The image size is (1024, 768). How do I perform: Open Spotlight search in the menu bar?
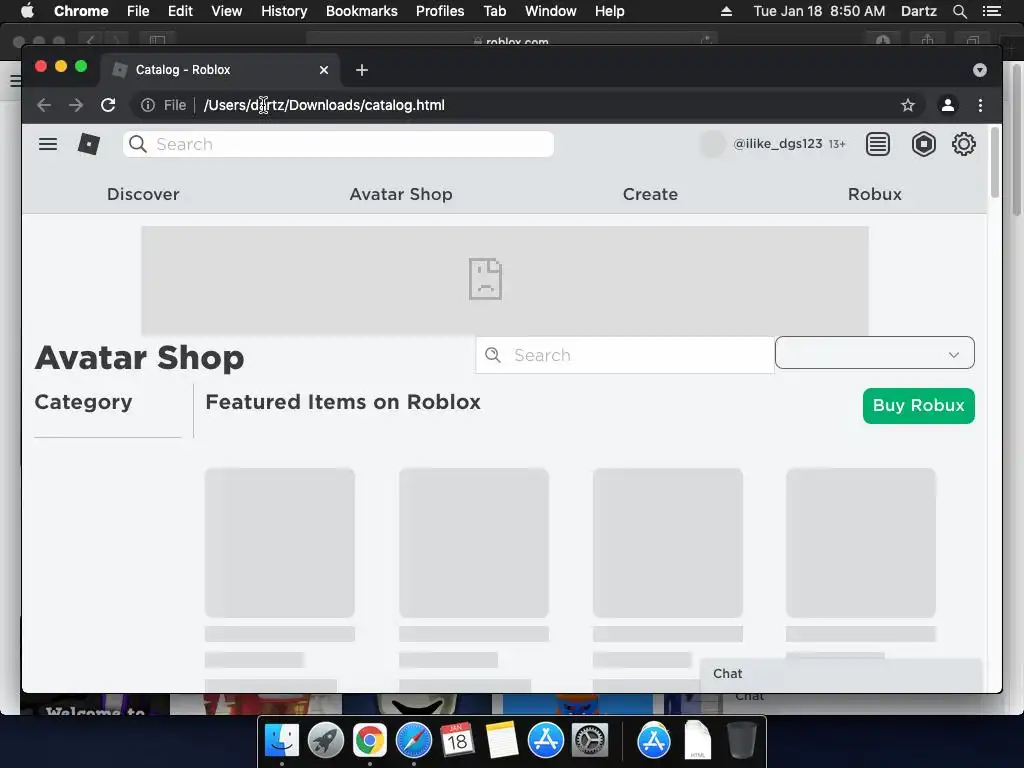click(959, 11)
